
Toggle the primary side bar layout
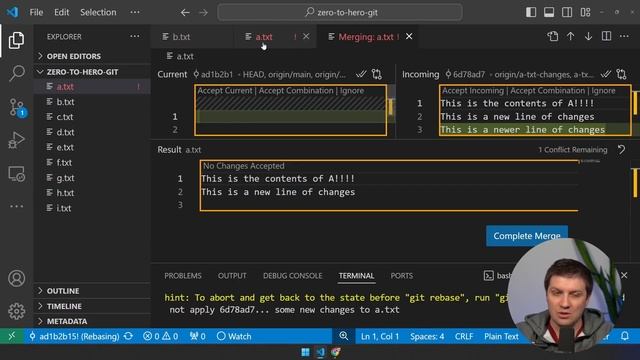[531, 12]
